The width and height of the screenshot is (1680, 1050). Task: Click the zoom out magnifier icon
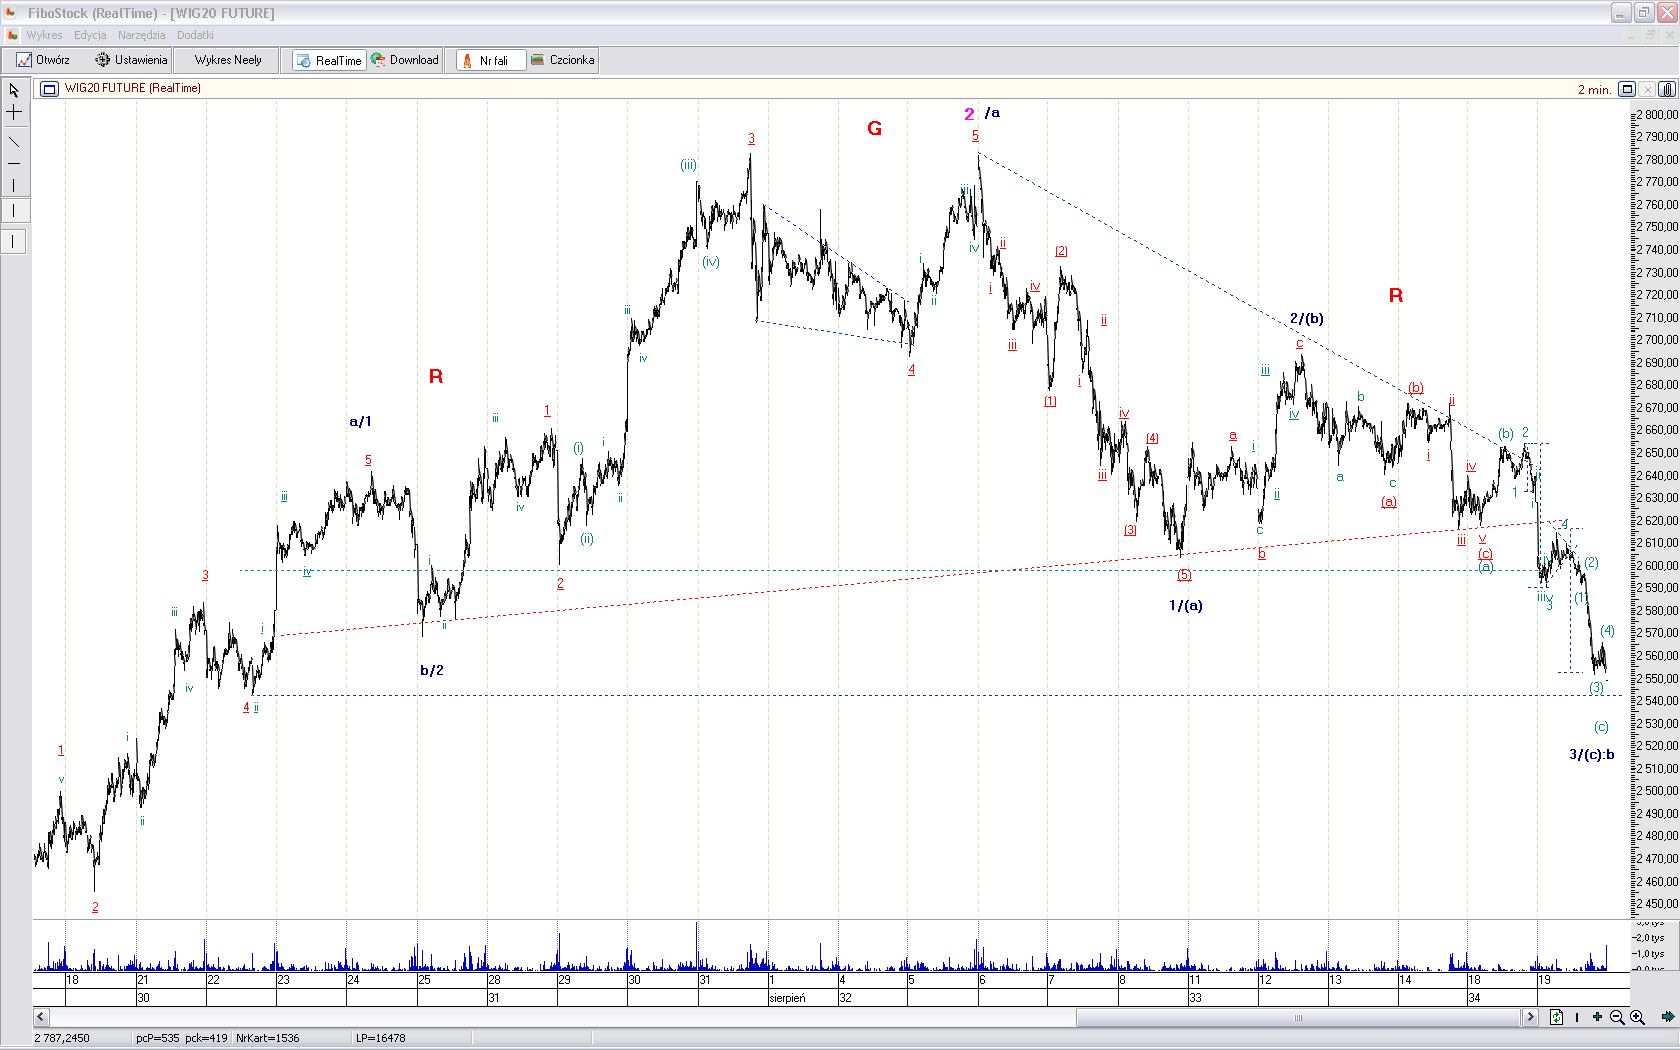click(1617, 1017)
